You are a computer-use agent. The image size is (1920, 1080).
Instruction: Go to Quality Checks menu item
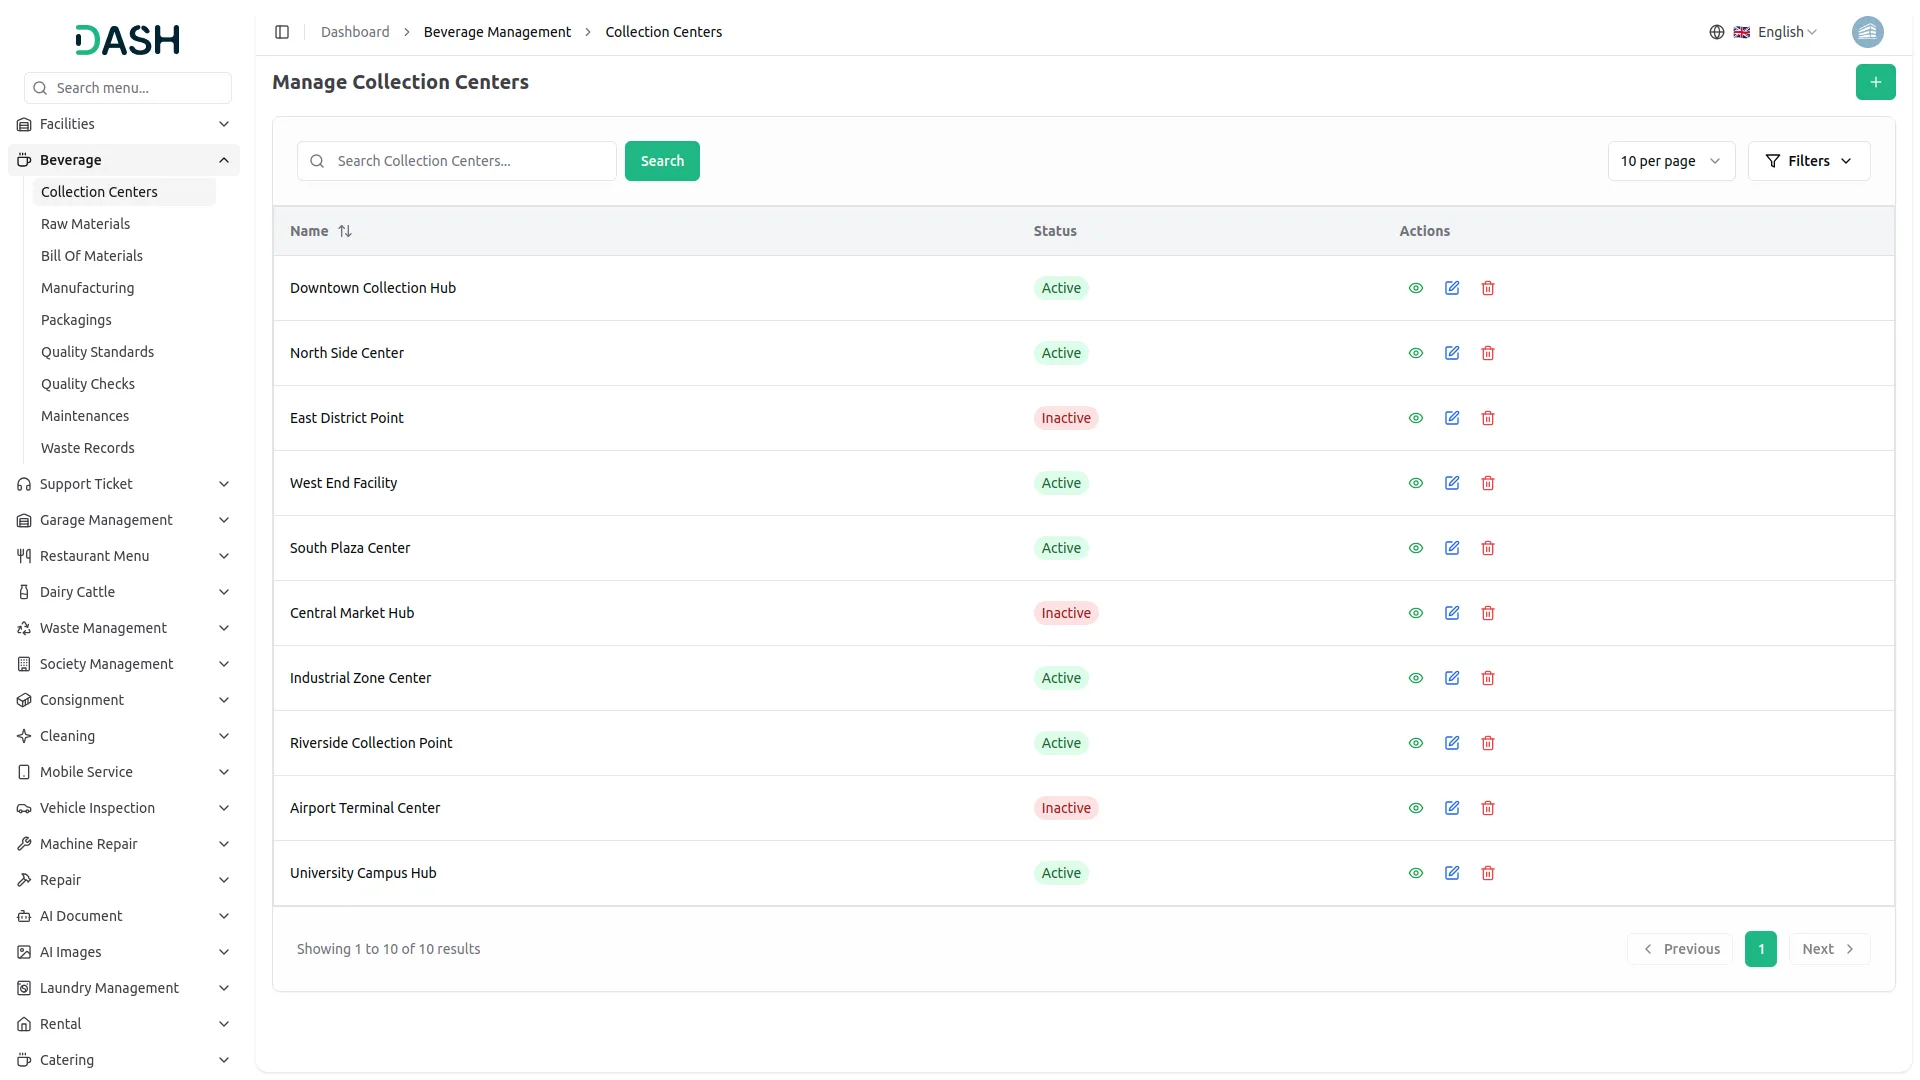pos(88,384)
